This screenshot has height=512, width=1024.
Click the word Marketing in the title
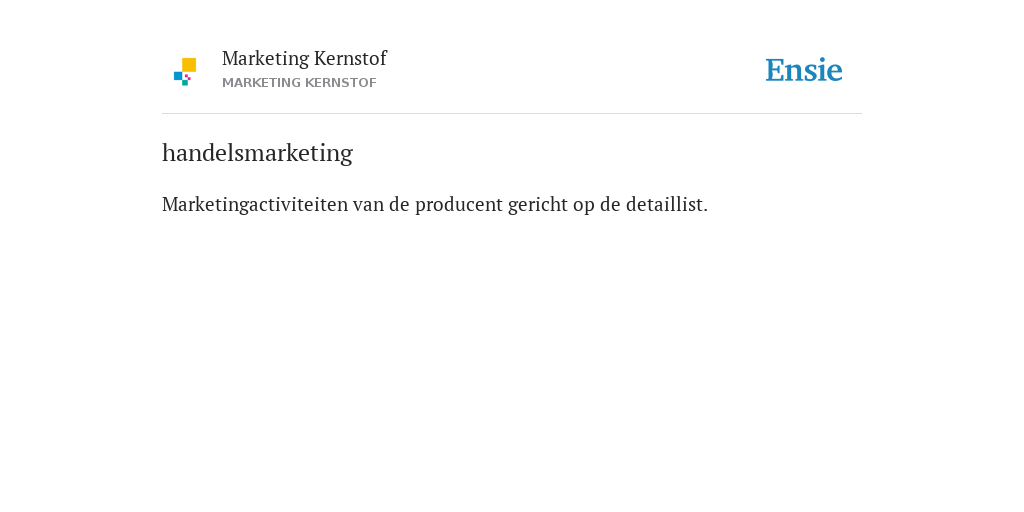coord(266,59)
